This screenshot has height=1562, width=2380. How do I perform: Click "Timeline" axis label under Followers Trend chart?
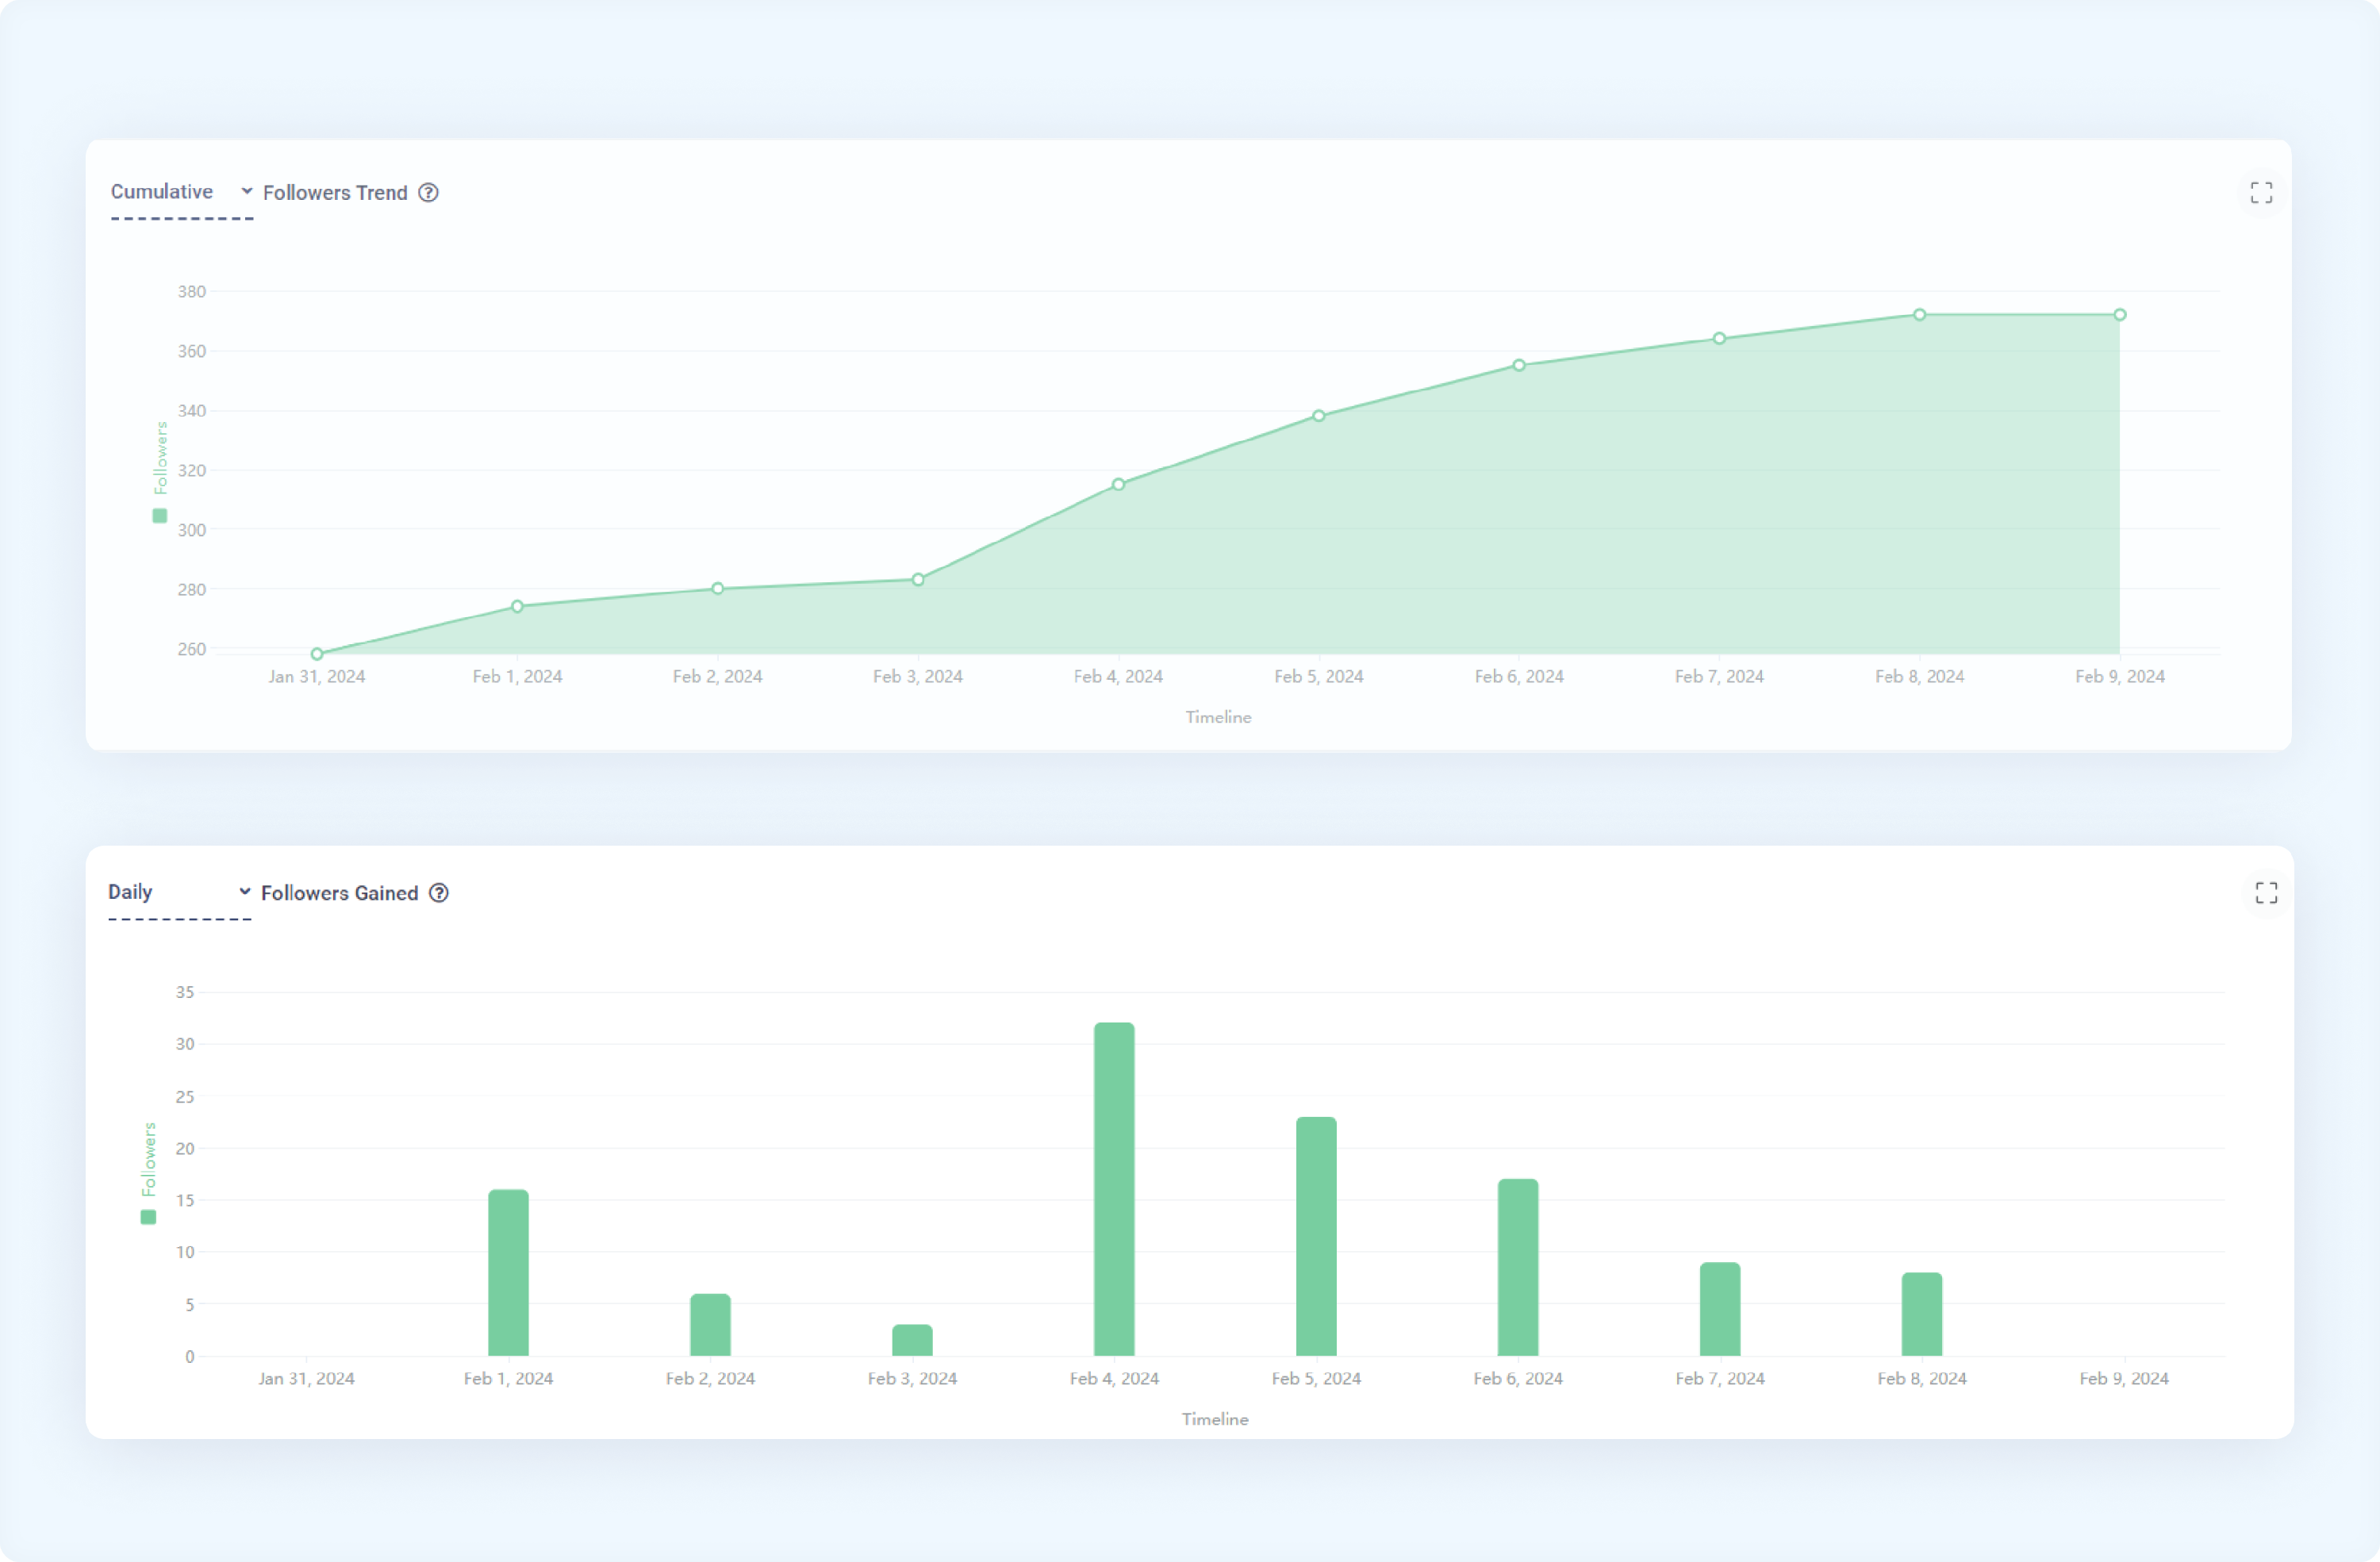tap(1218, 717)
